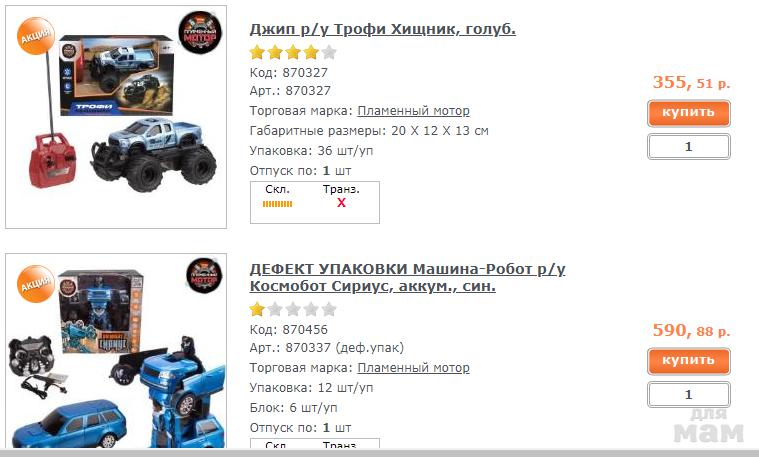Screen dimensions: 759x457
Task: Click the Пламенный мотор logo on robot image
Action: coord(204,276)
